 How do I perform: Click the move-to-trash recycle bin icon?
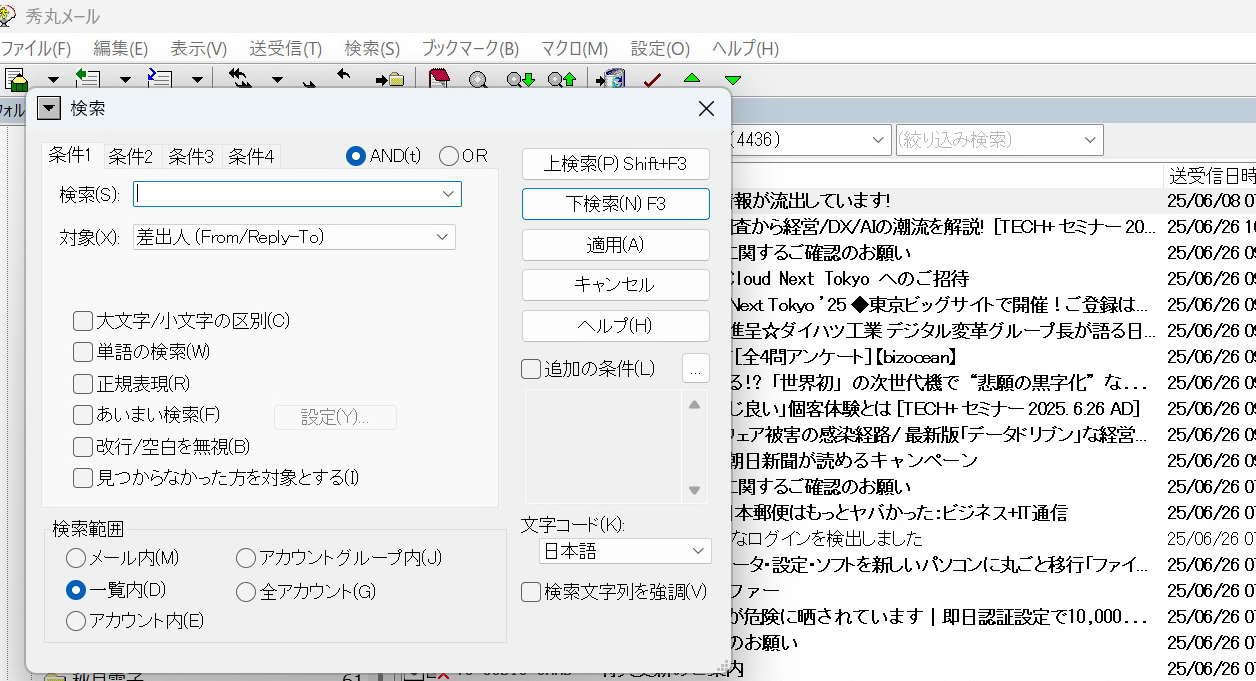610,79
